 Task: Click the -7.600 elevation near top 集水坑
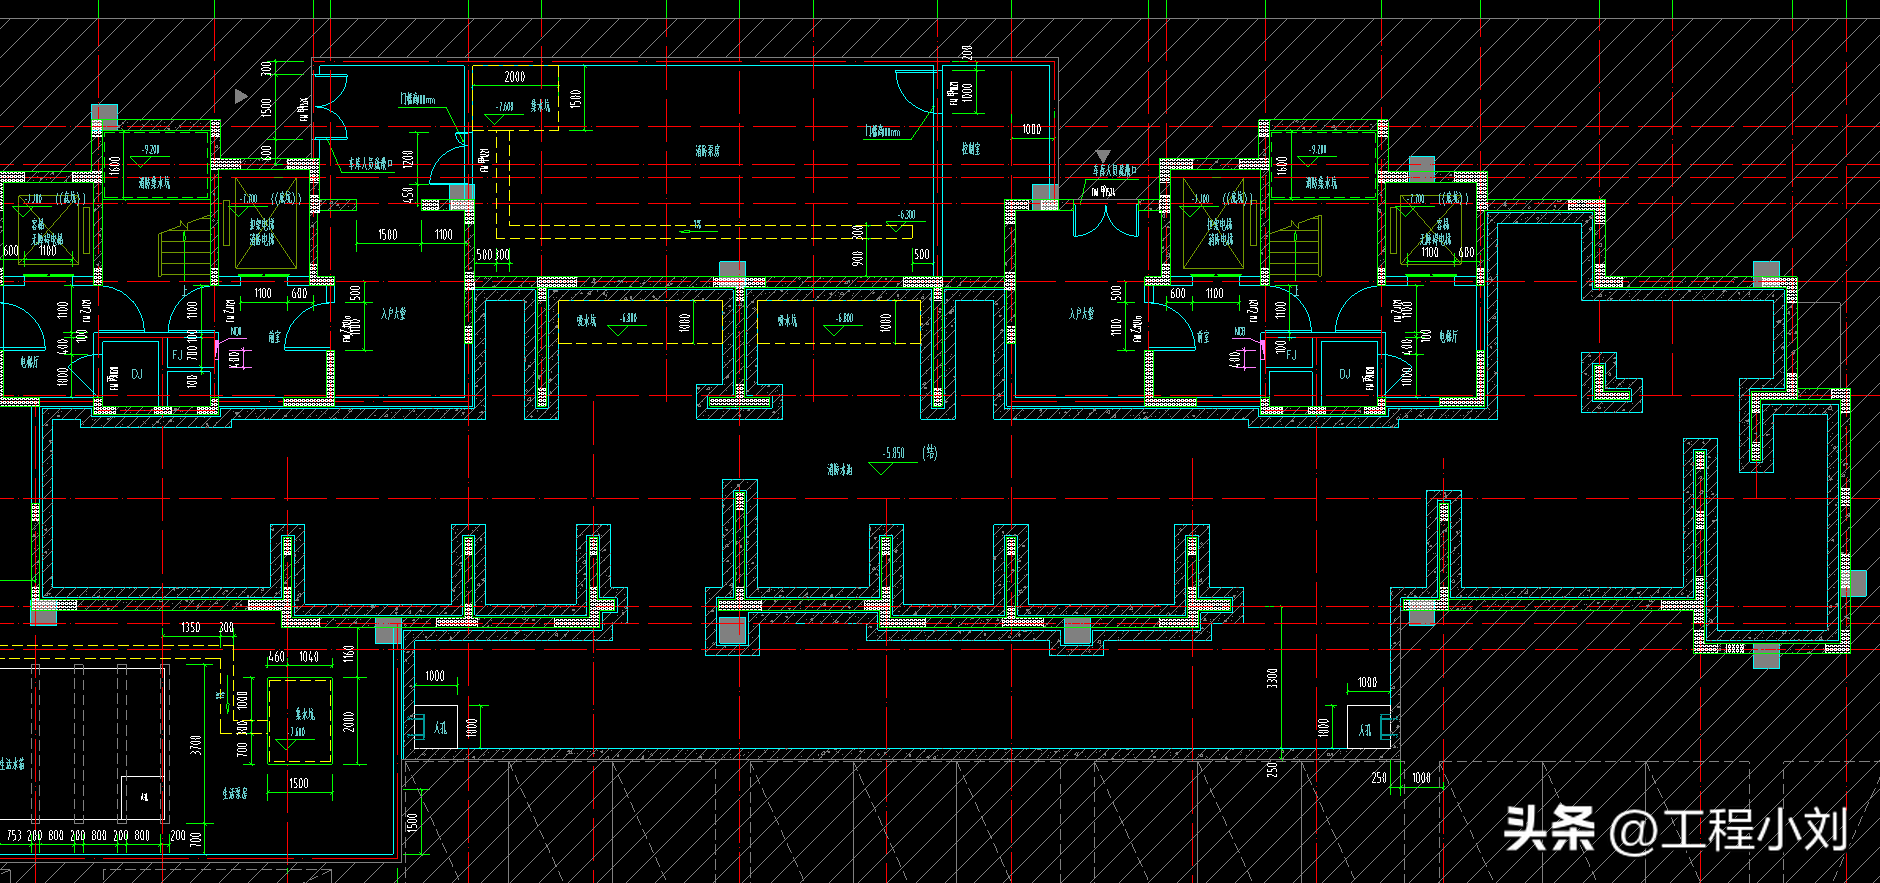coord(505,106)
